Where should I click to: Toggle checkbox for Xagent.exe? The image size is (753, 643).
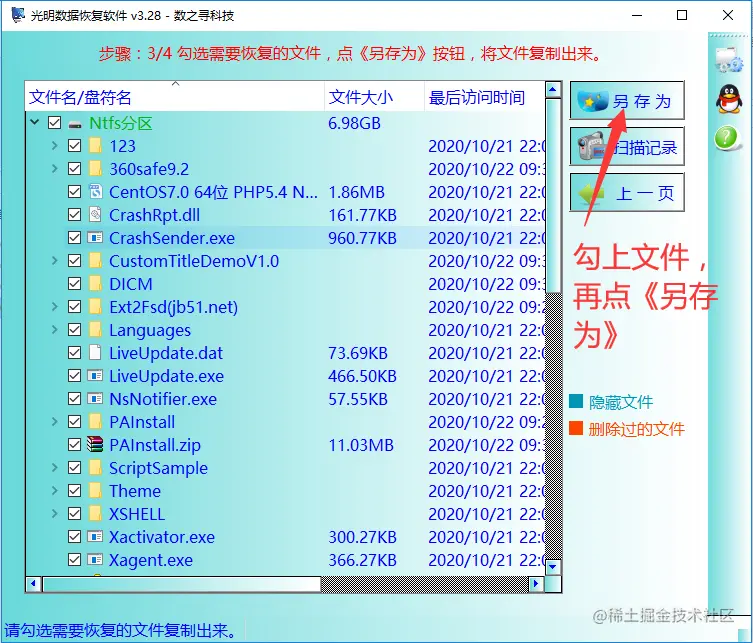tap(74, 560)
